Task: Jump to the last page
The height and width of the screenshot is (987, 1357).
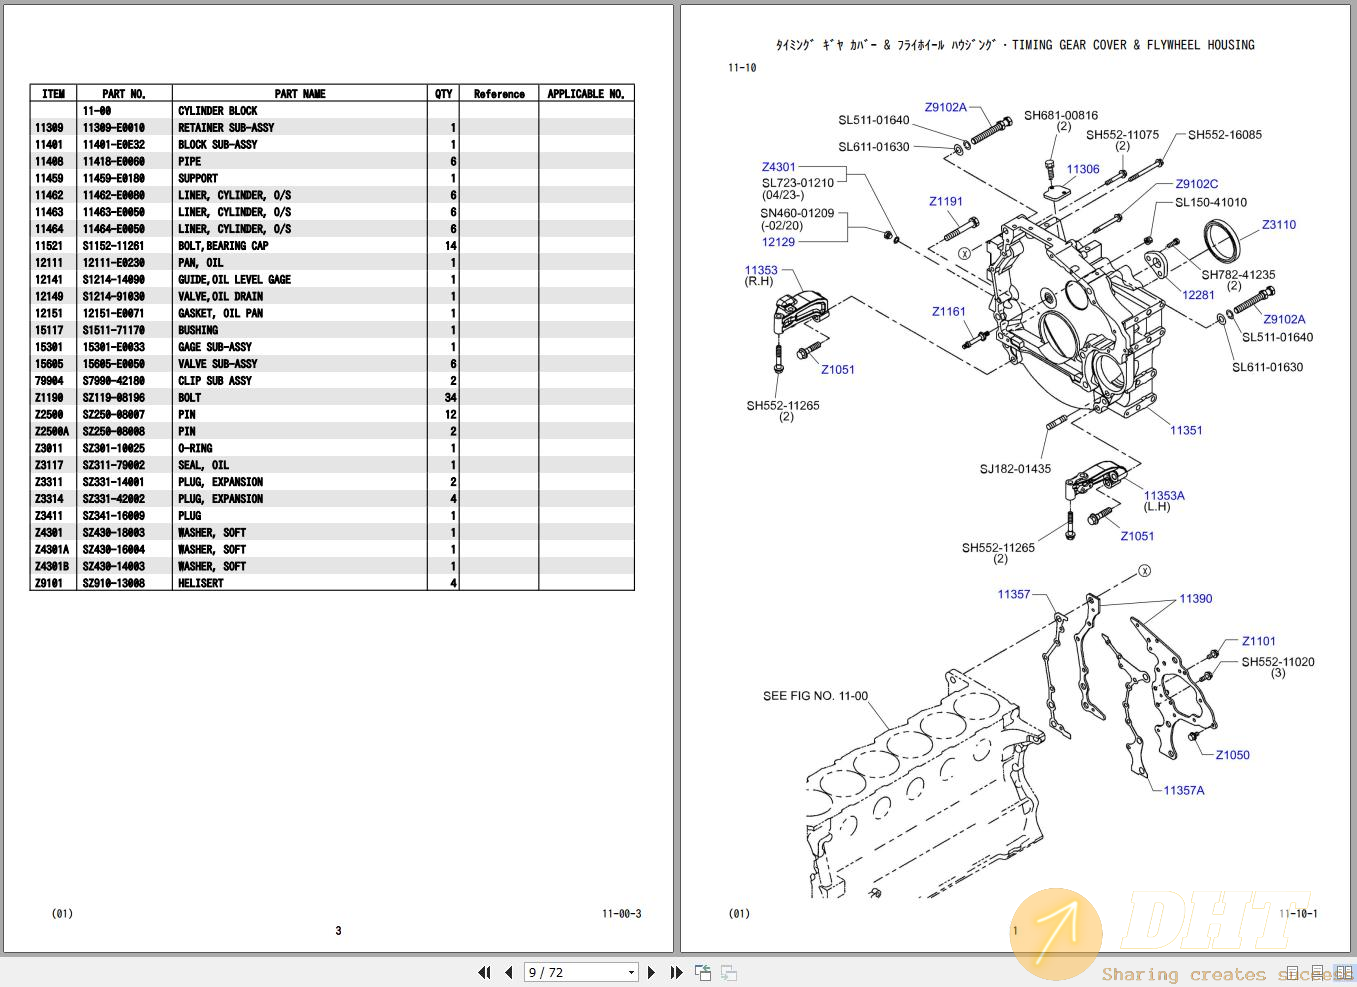Action: (676, 972)
